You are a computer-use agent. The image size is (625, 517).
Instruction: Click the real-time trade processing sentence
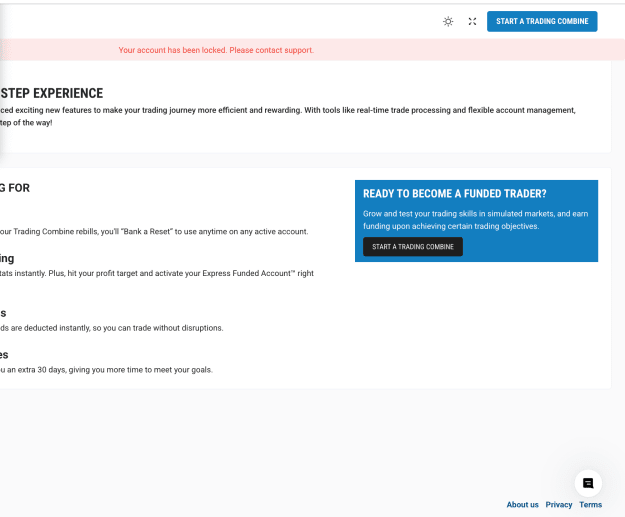click(288, 116)
